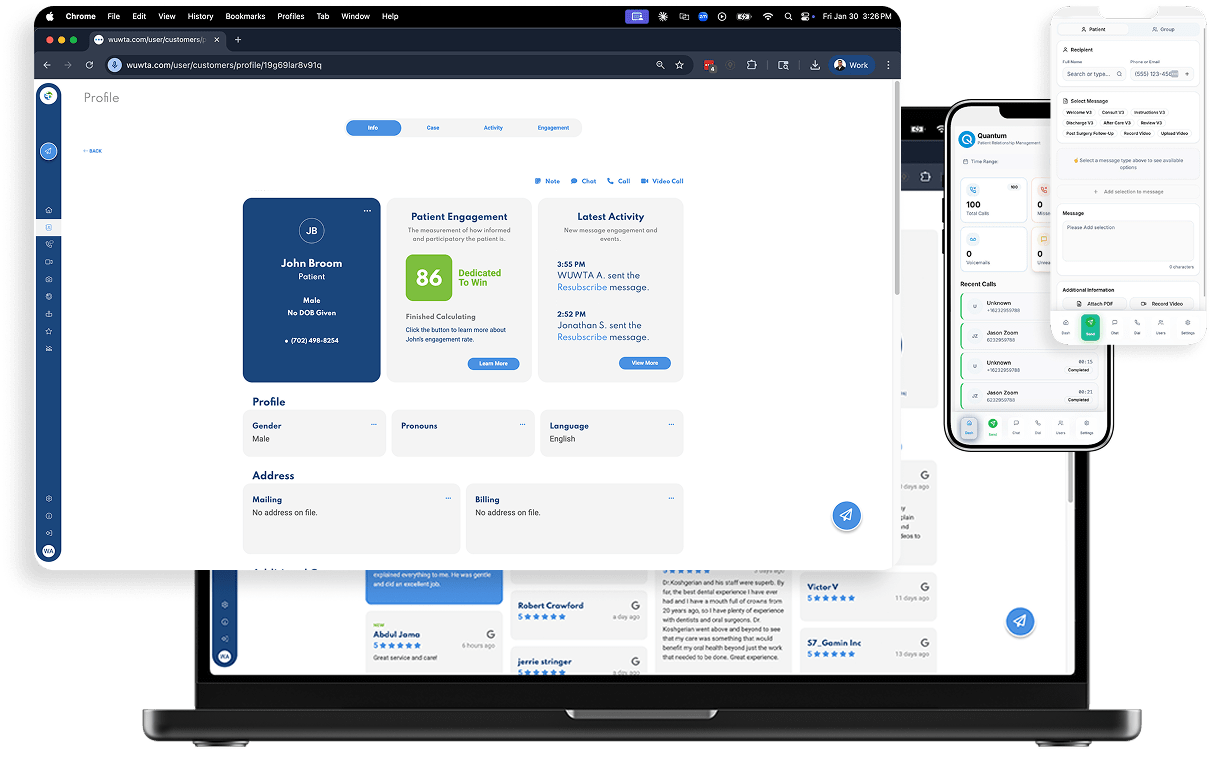
Task: Switch to the Case tab
Action: pos(433,128)
